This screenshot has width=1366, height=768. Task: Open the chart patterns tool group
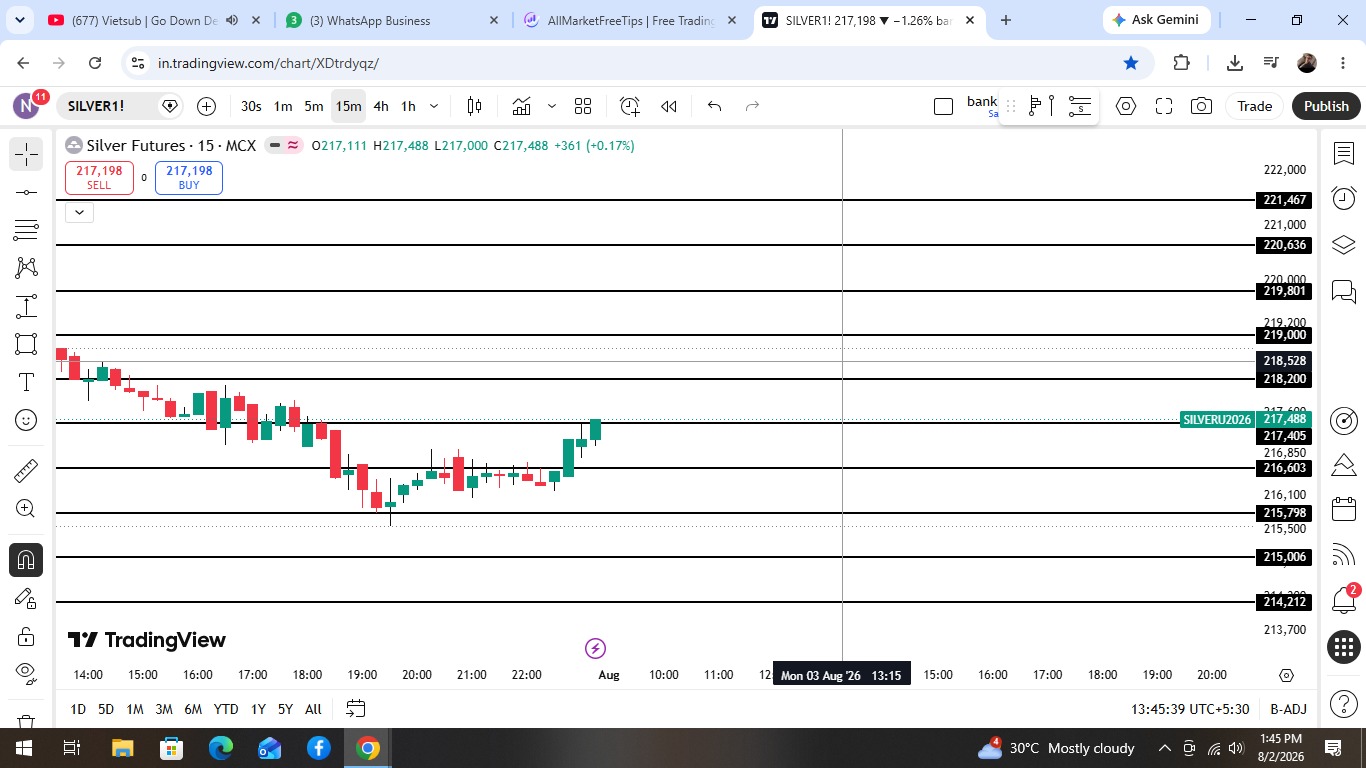click(x=26, y=268)
